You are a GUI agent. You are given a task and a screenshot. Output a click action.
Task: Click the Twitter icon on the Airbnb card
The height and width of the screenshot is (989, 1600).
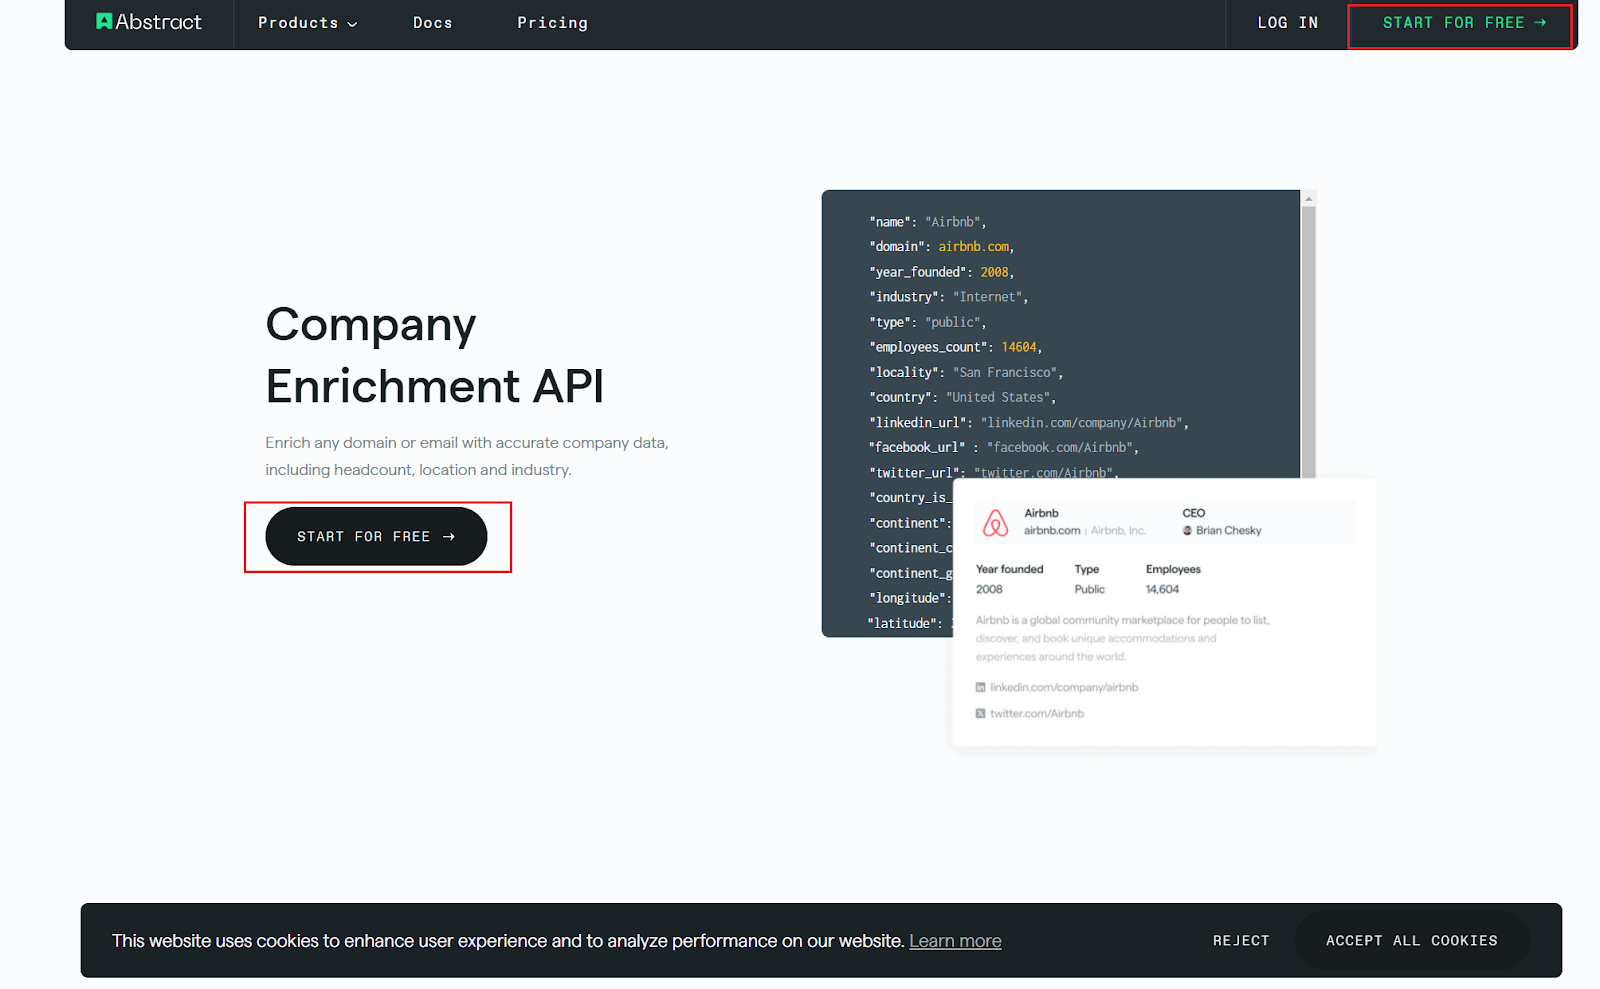point(980,713)
